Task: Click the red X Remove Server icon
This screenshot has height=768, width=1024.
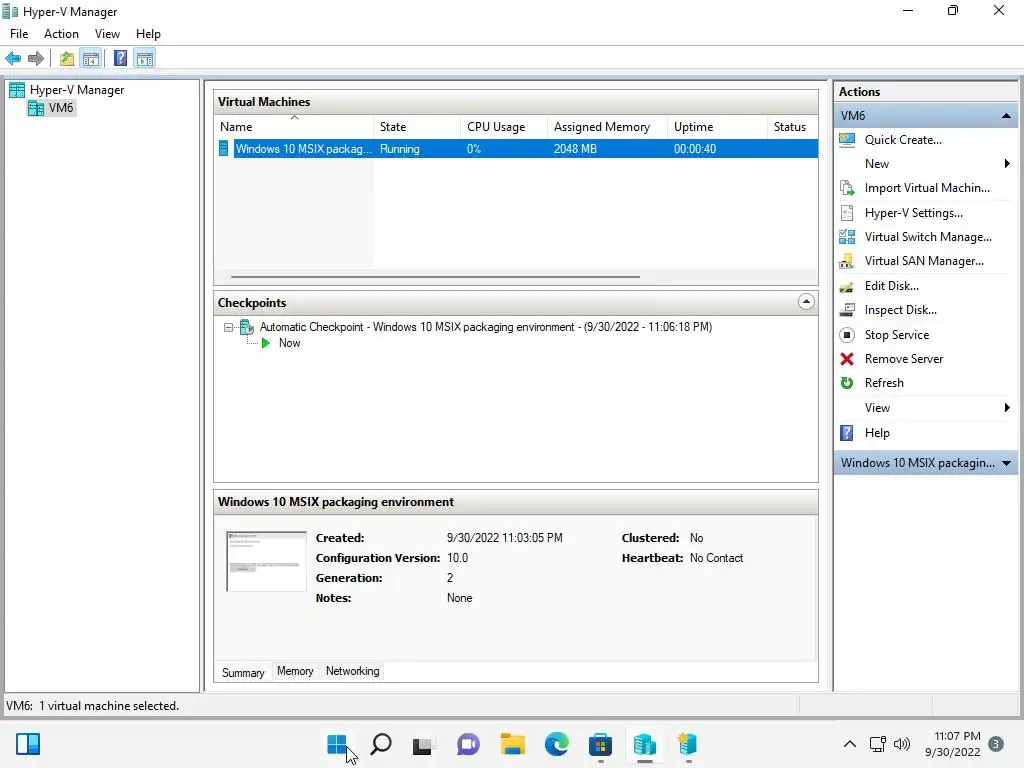Action: (847, 359)
